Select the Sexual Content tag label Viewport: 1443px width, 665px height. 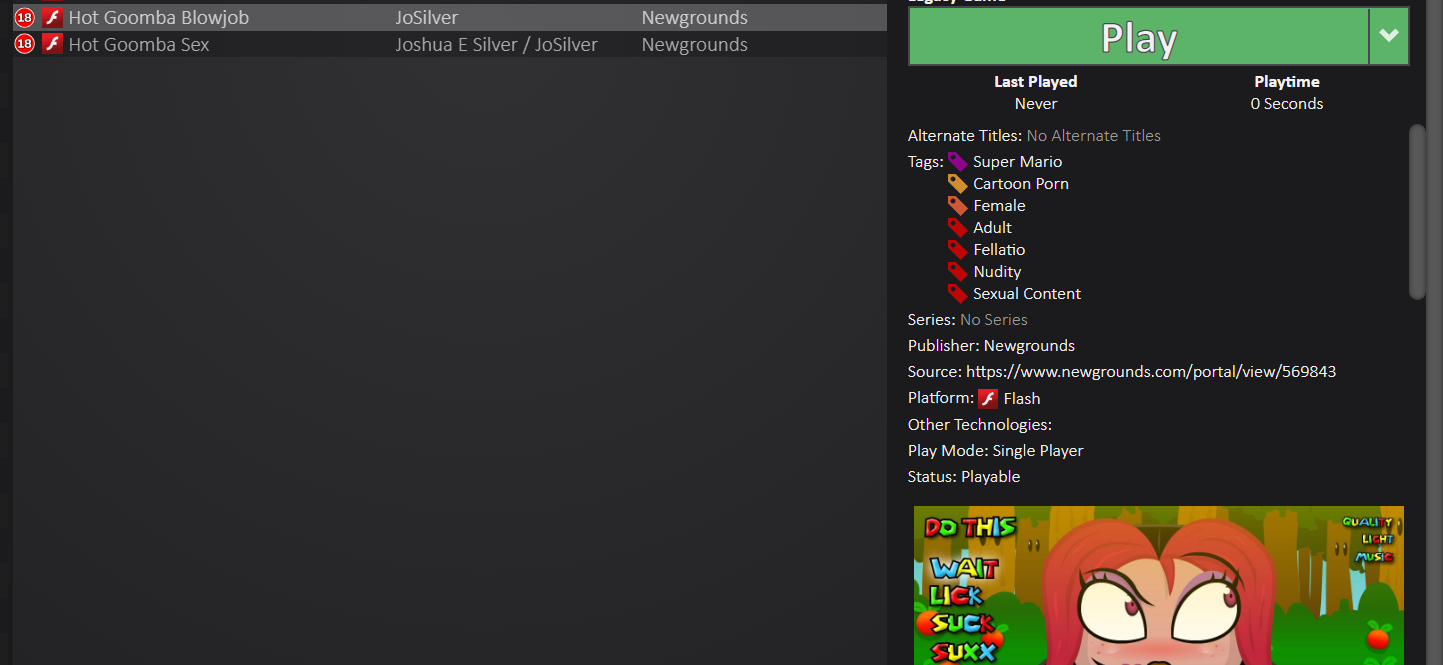point(1027,293)
